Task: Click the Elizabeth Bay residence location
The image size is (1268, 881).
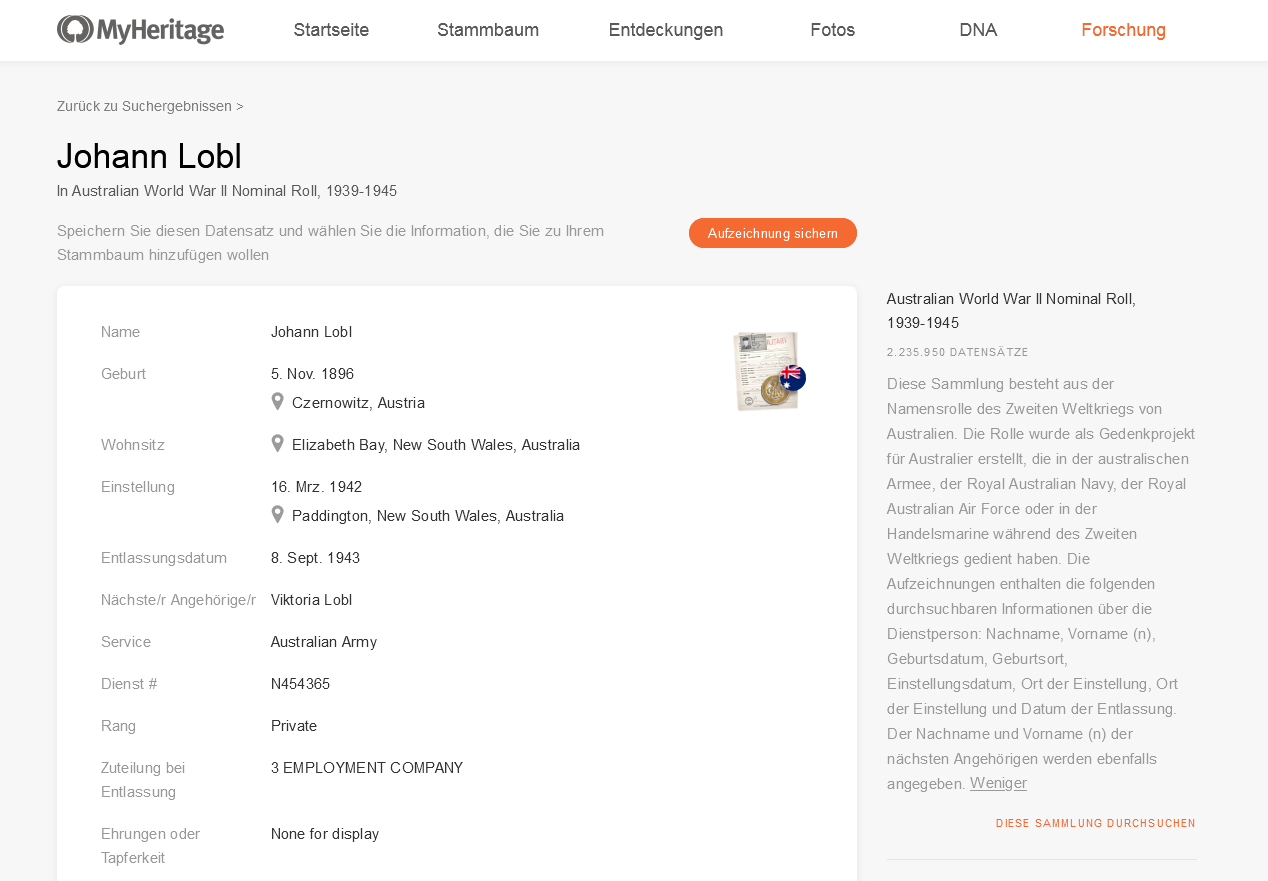Action: point(435,445)
